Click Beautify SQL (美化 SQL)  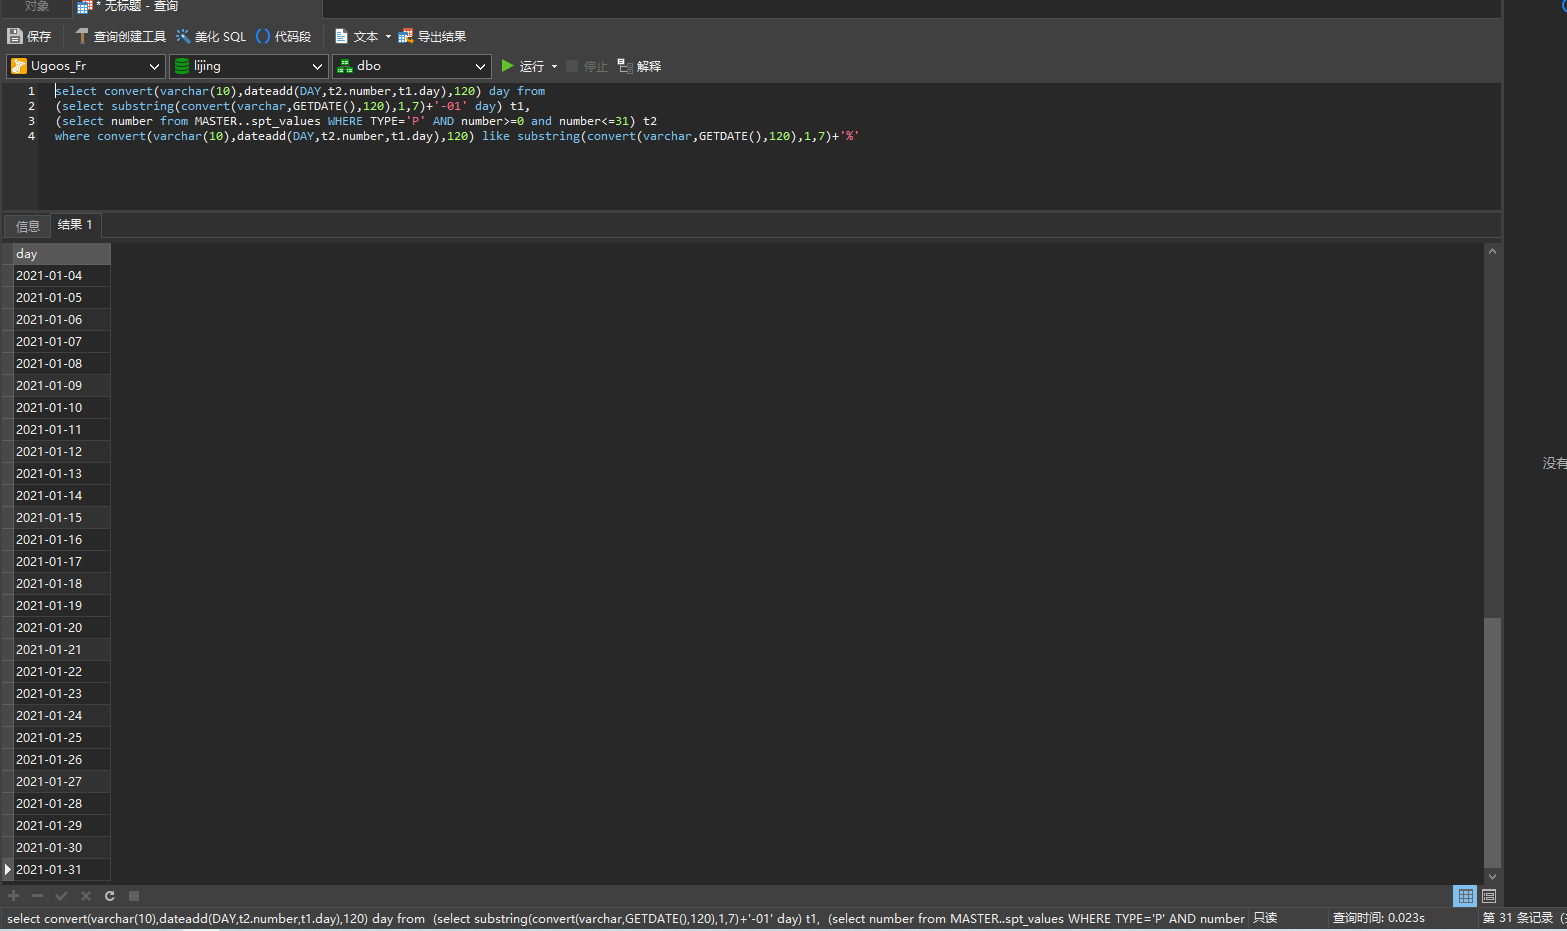coord(211,36)
